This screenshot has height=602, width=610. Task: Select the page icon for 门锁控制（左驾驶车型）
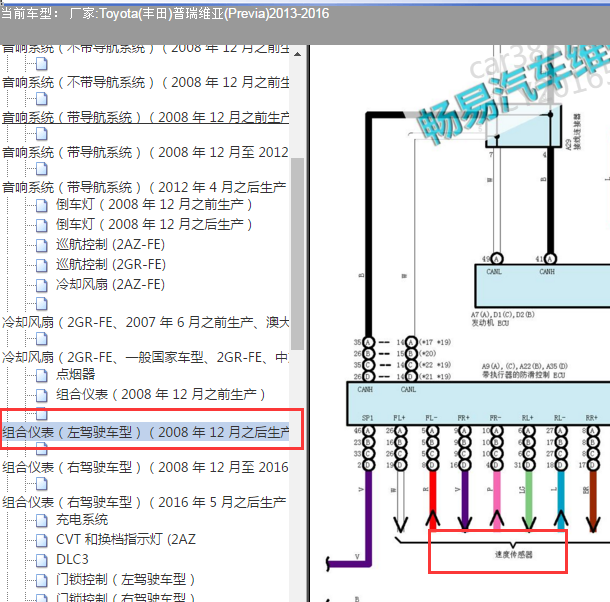click(42, 580)
